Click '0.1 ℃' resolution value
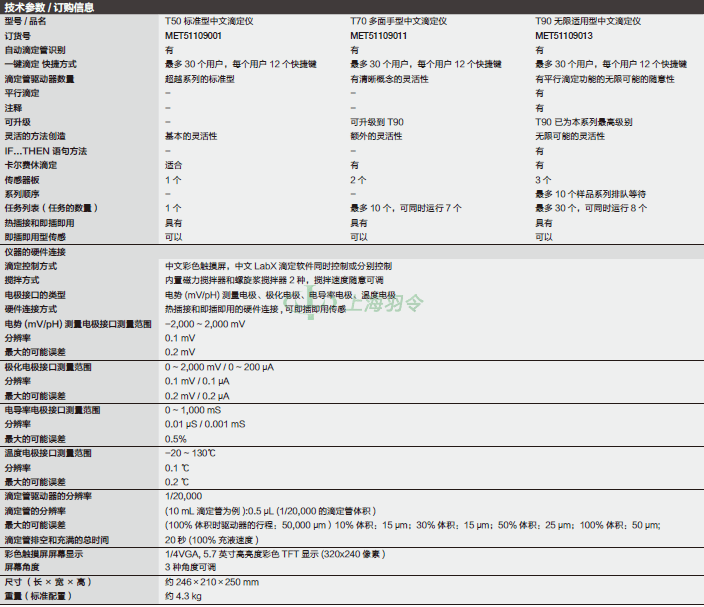This screenshot has height=607, width=704. tap(177, 468)
